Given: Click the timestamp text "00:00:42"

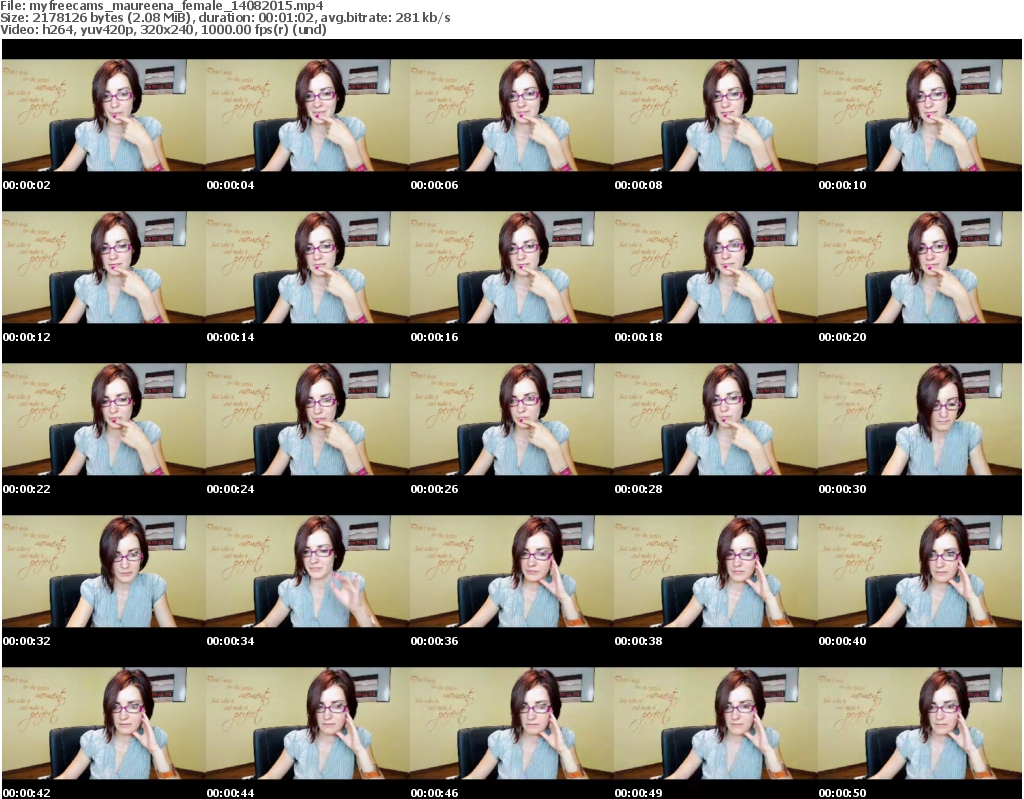Looking at the screenshot, I should coord(27,793).
